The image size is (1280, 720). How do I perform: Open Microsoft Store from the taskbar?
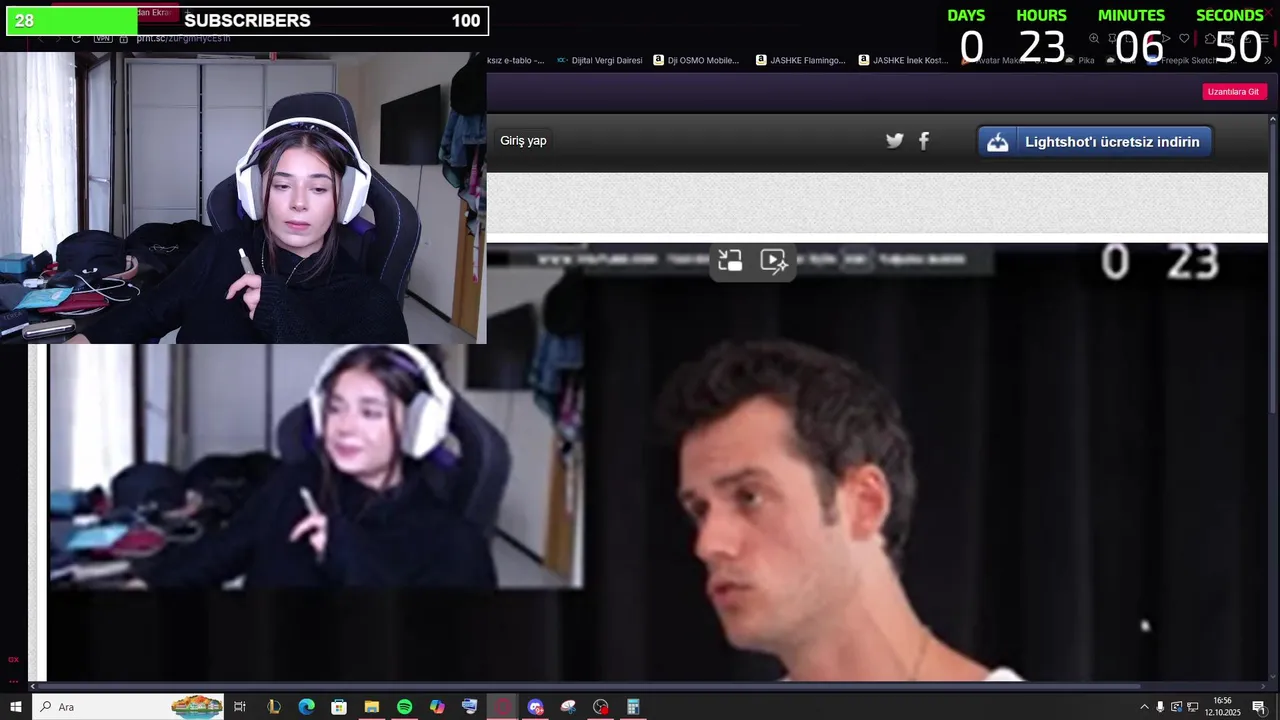[x=339, y=707]
